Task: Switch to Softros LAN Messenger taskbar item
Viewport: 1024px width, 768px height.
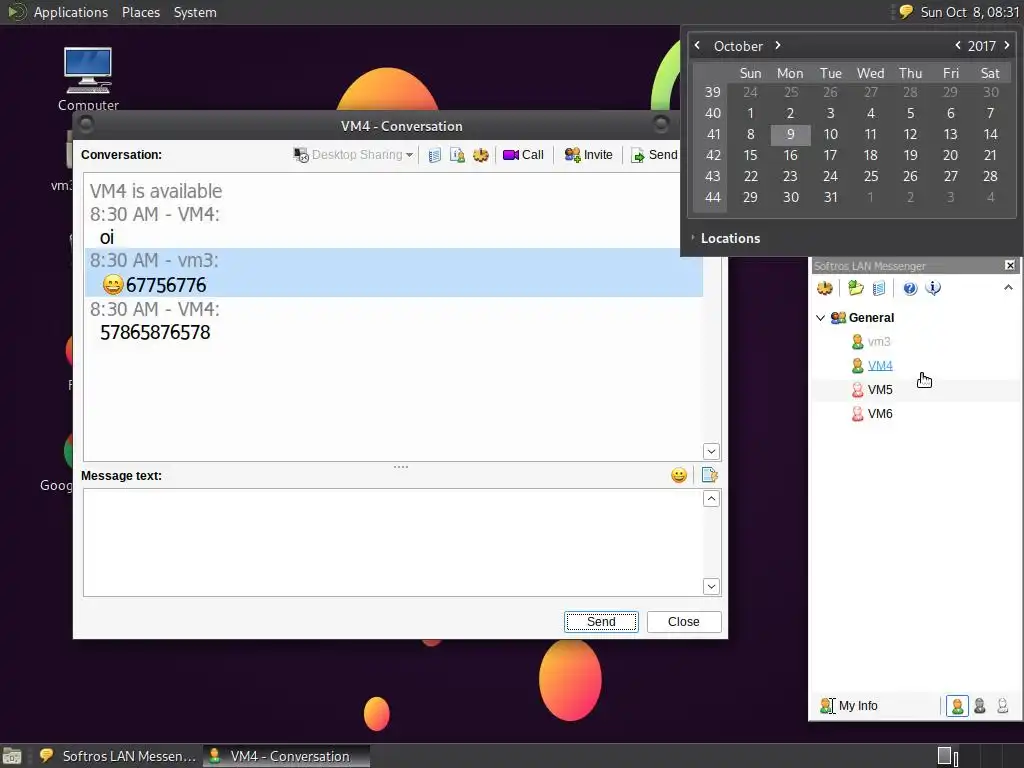Action: [x=118, y=756]
